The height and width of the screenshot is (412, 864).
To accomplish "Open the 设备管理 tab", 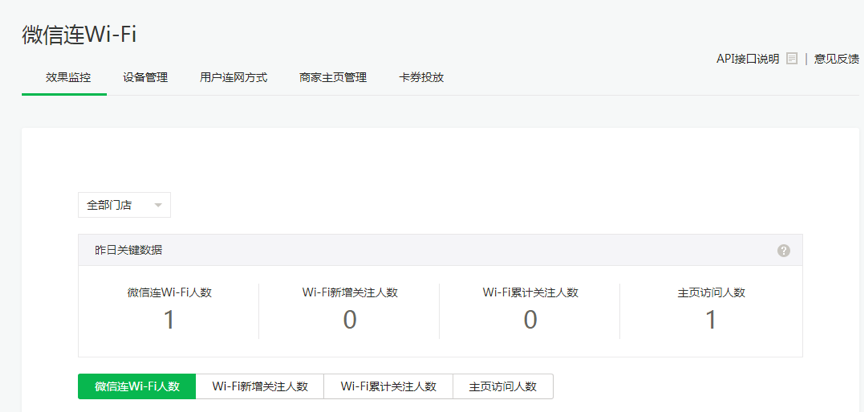I will coord(145,77).
